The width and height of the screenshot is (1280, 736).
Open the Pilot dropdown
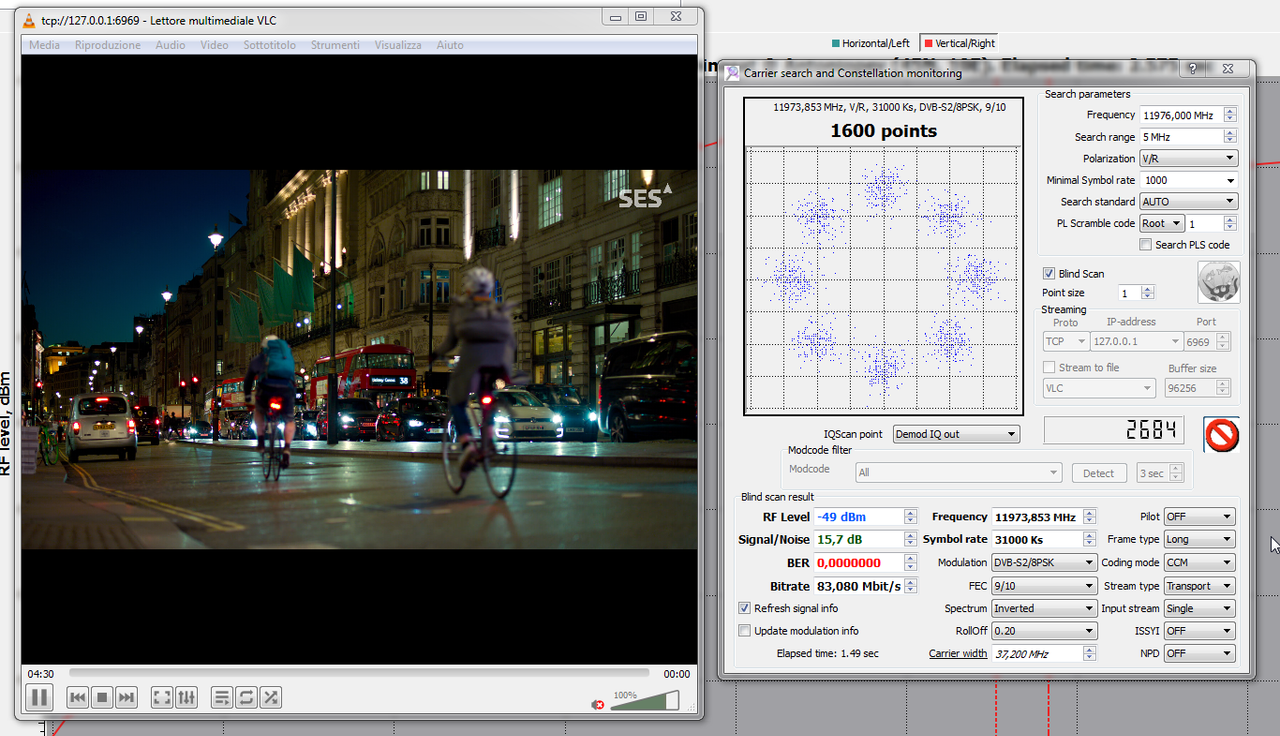pos(1200,517)
